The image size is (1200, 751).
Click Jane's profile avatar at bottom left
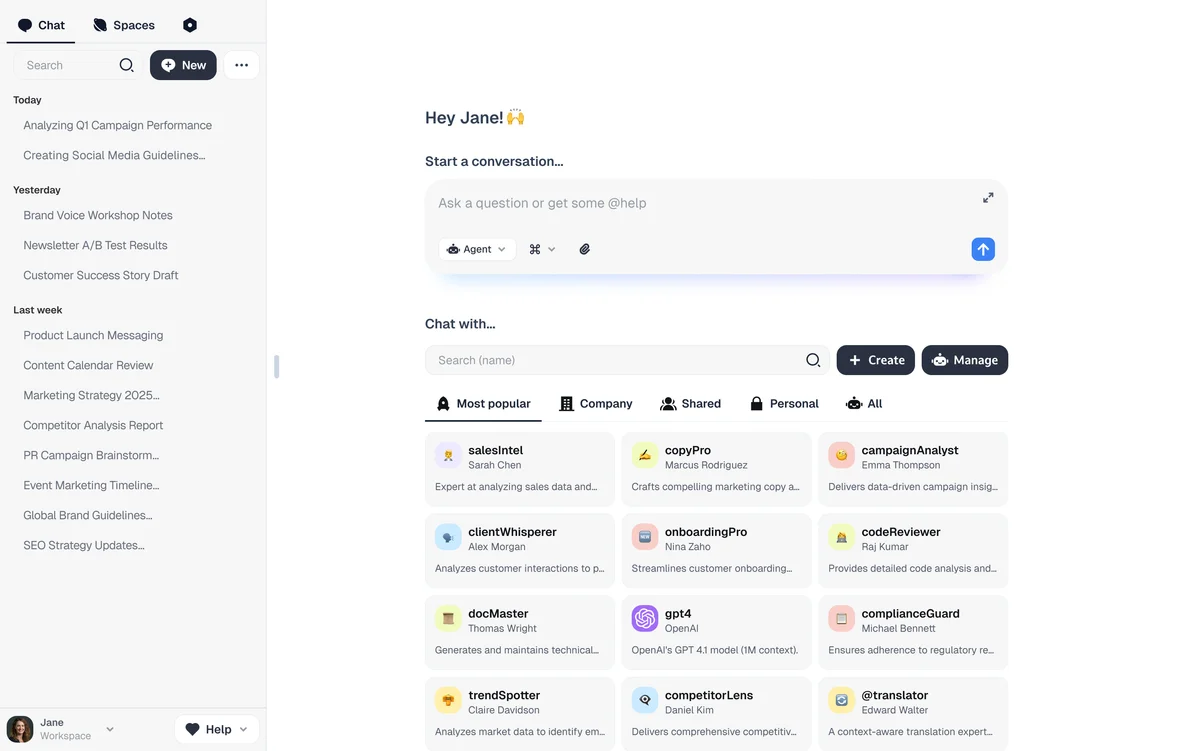coord(19,728)
